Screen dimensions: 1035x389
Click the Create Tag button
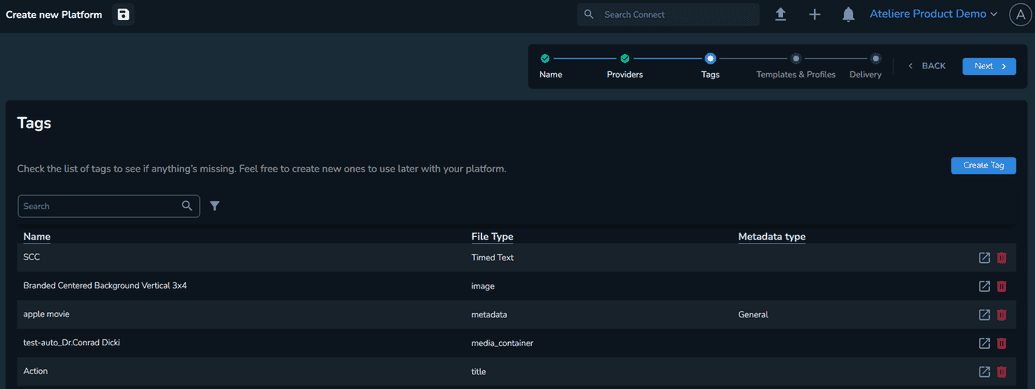pos(983,166)
